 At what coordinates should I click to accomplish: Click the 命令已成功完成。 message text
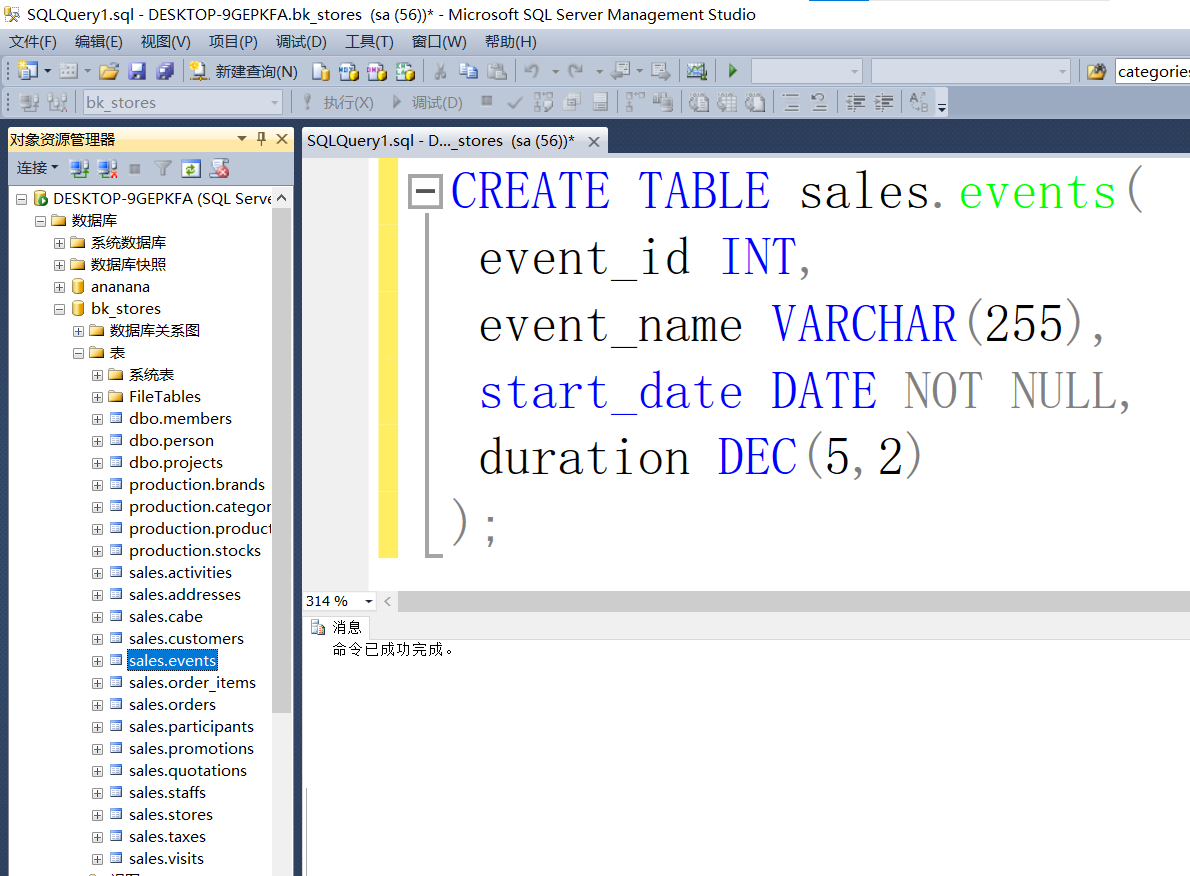393,650
